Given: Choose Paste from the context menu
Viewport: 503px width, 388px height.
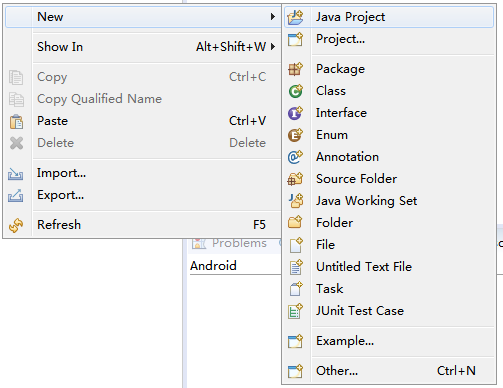Looking at the screenshot, I should (x=143, y=121).
